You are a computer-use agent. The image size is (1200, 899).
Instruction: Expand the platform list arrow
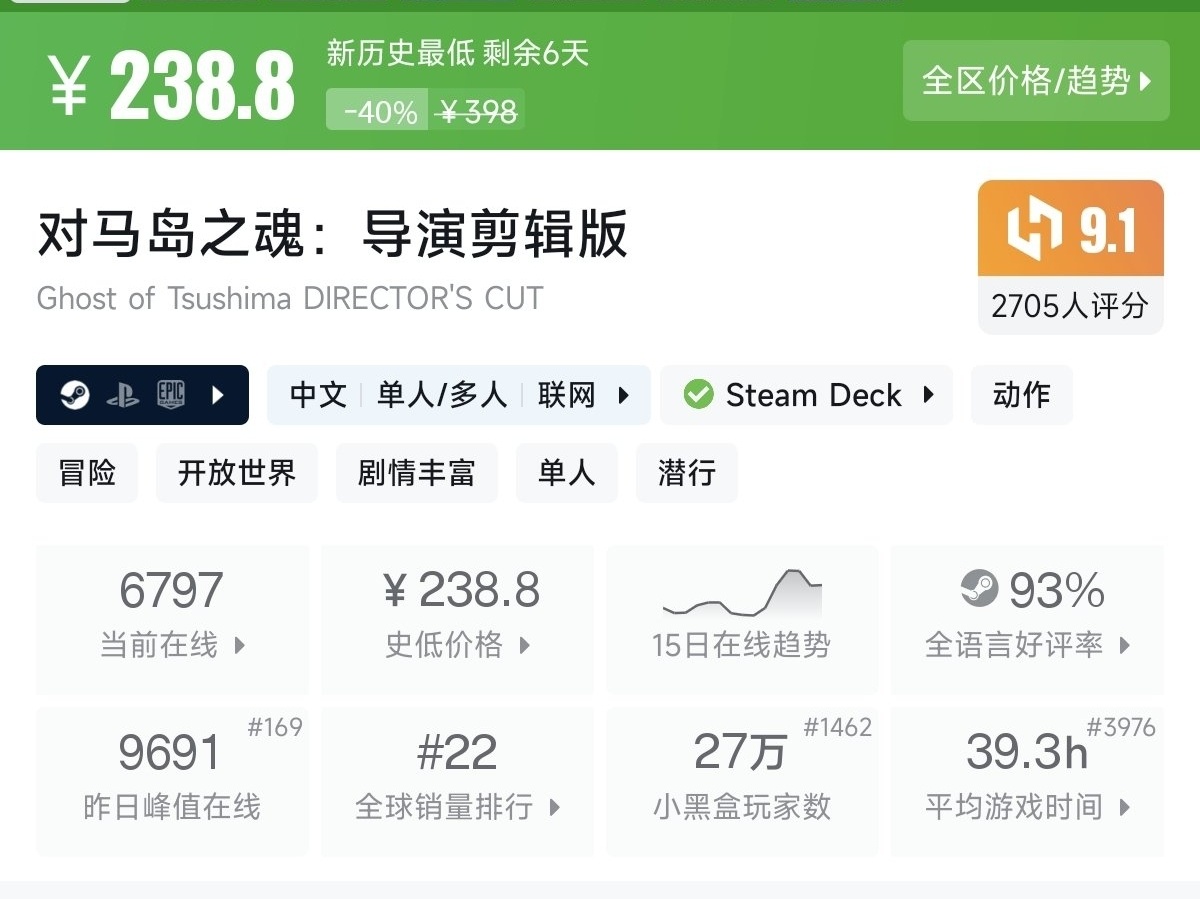218,395
